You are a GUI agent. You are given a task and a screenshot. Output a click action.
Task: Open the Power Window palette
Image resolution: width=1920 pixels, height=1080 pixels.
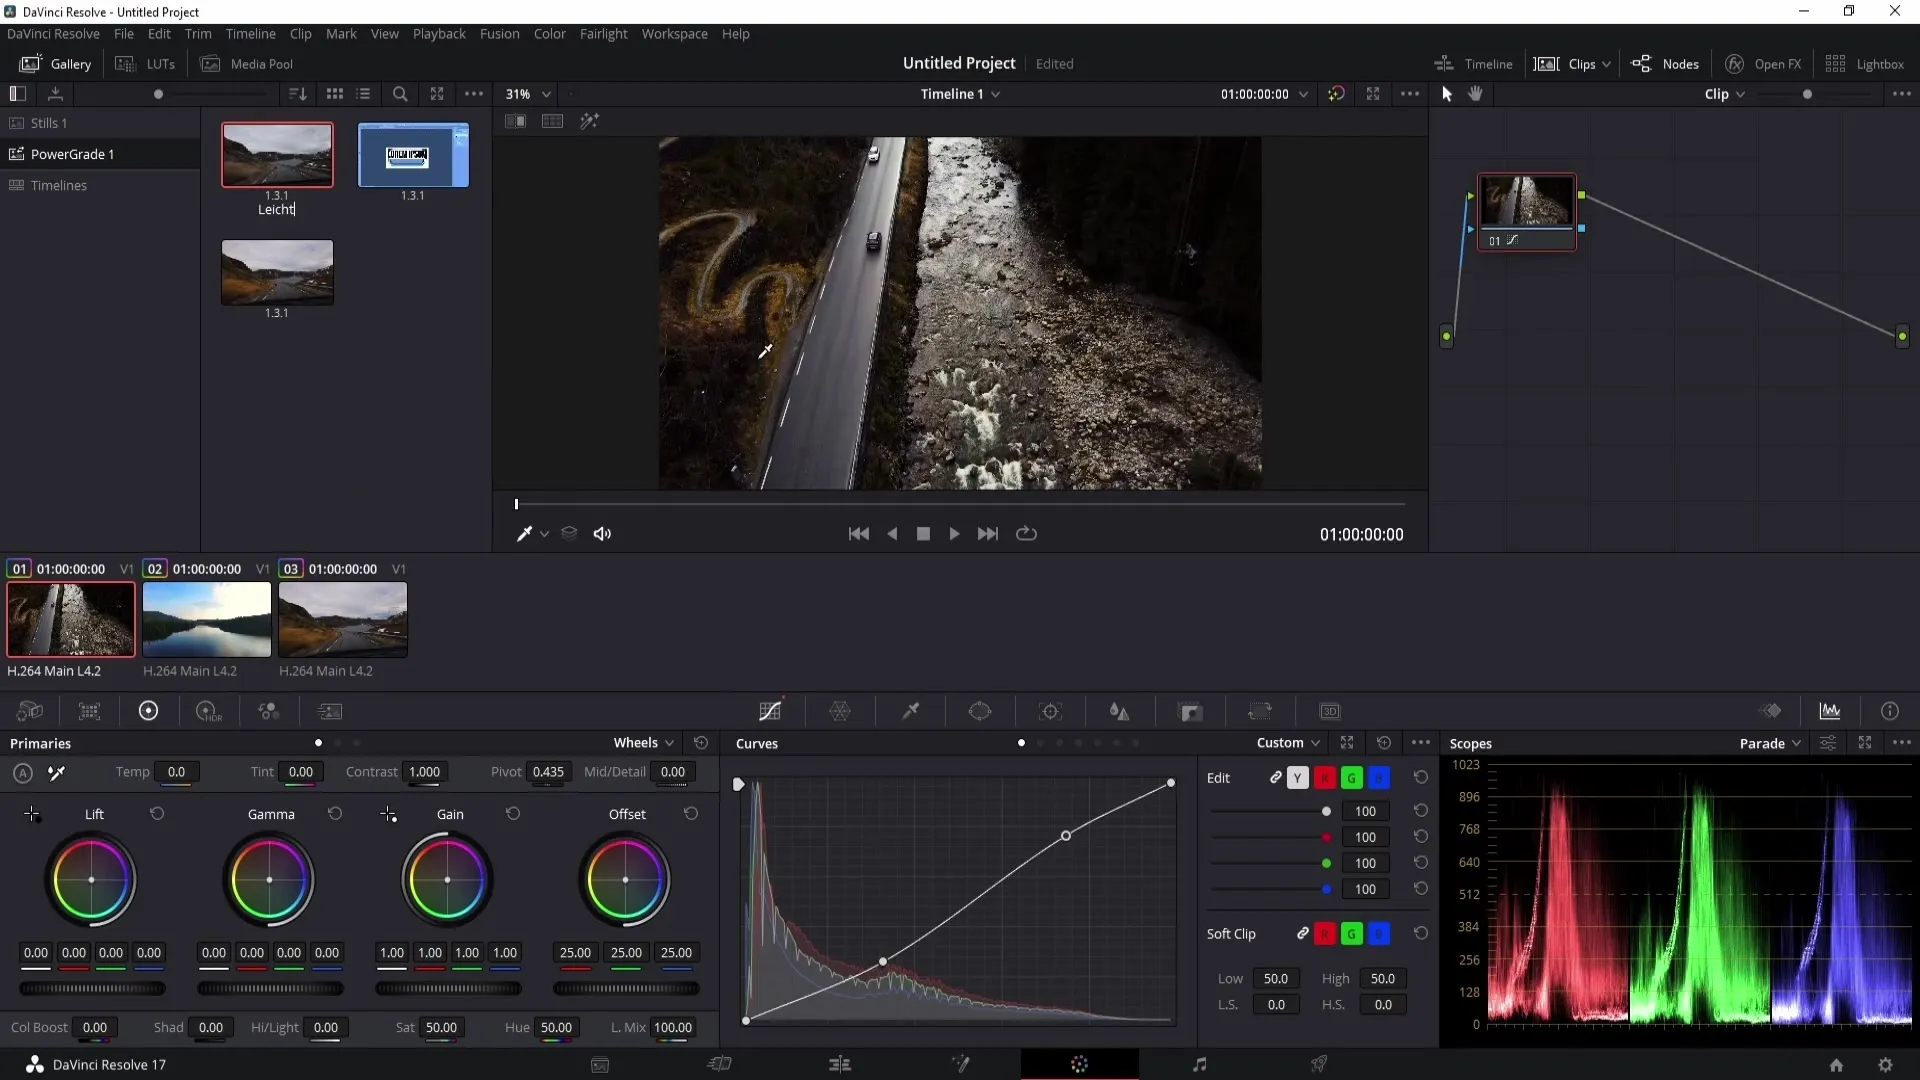980,711
